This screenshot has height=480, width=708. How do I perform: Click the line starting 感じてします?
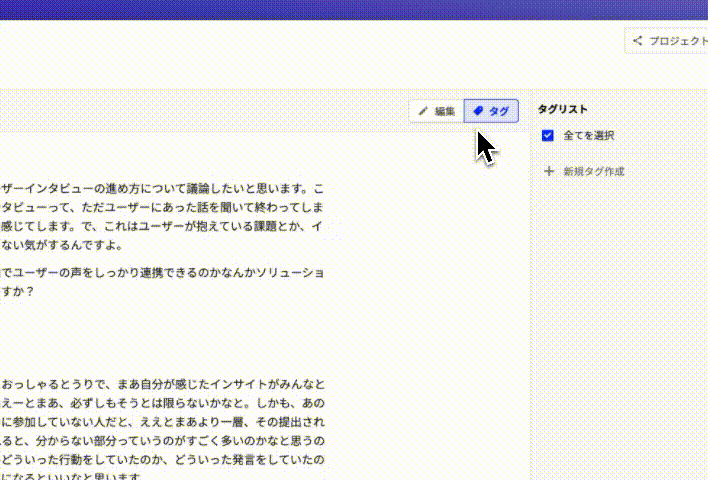coord(162,227)
